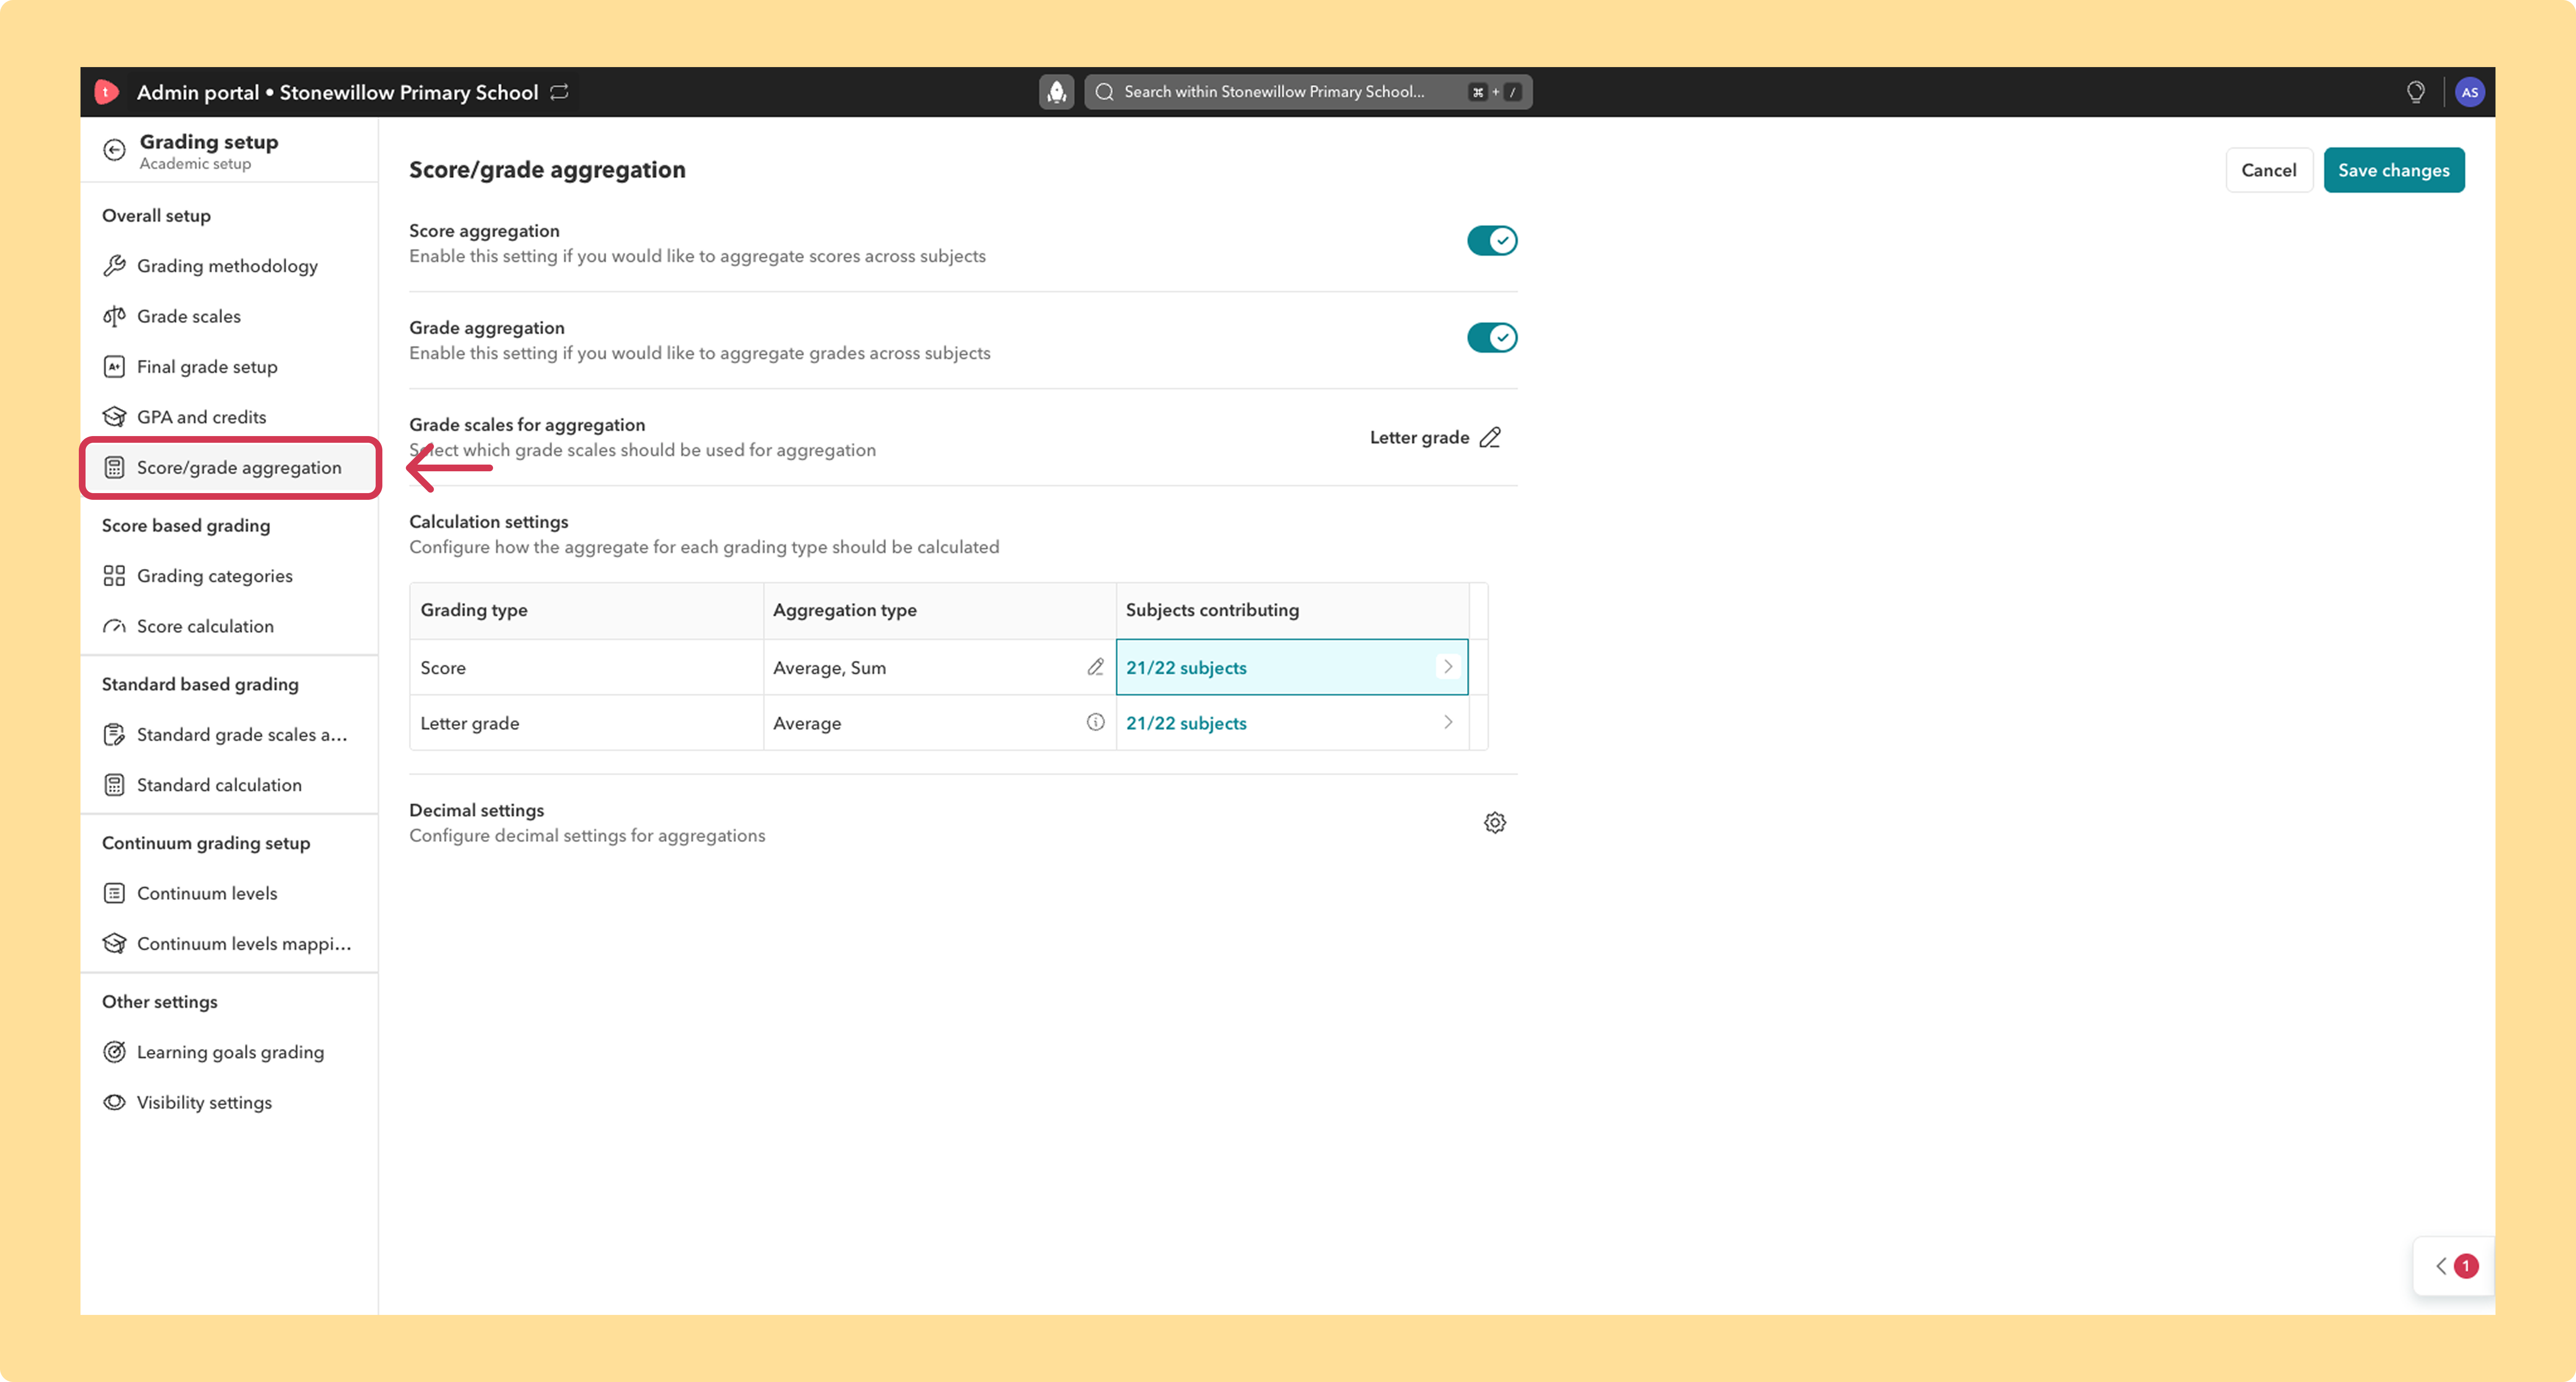Click the Continuum levels list icon
The image size is (2576, 1382).
[115, 893]
